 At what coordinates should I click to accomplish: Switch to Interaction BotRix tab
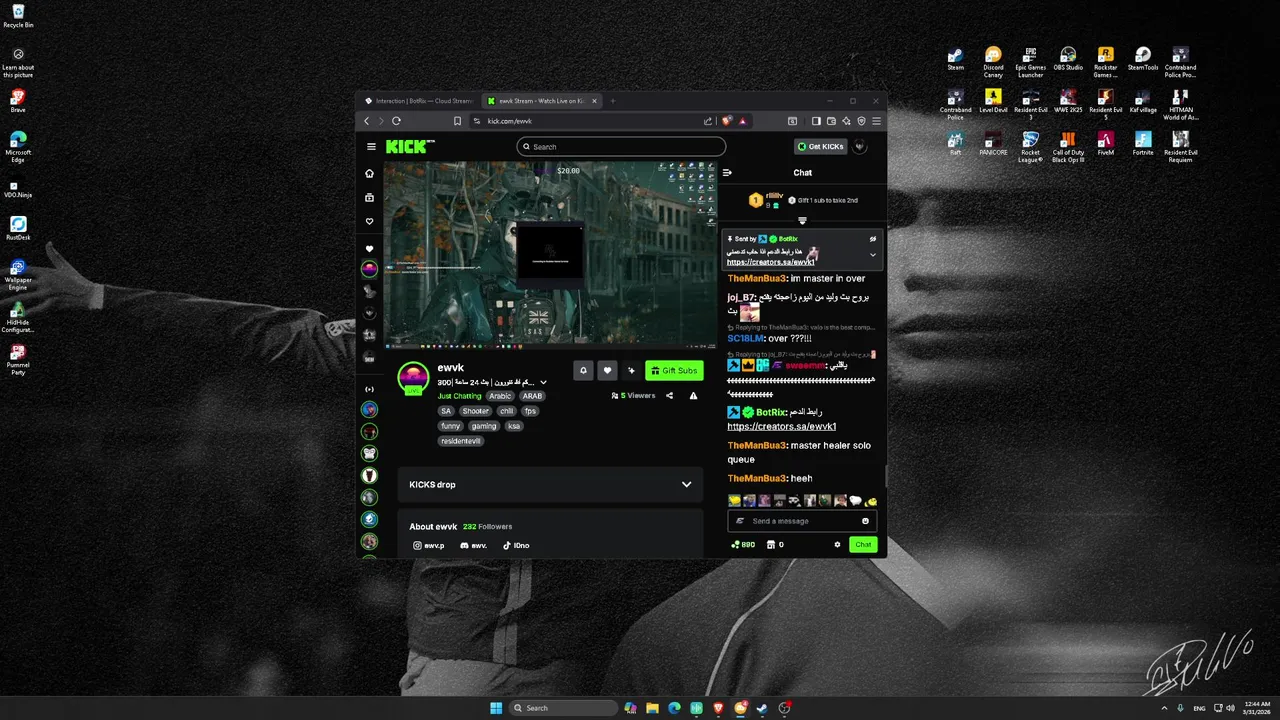[x=418, y=101]
